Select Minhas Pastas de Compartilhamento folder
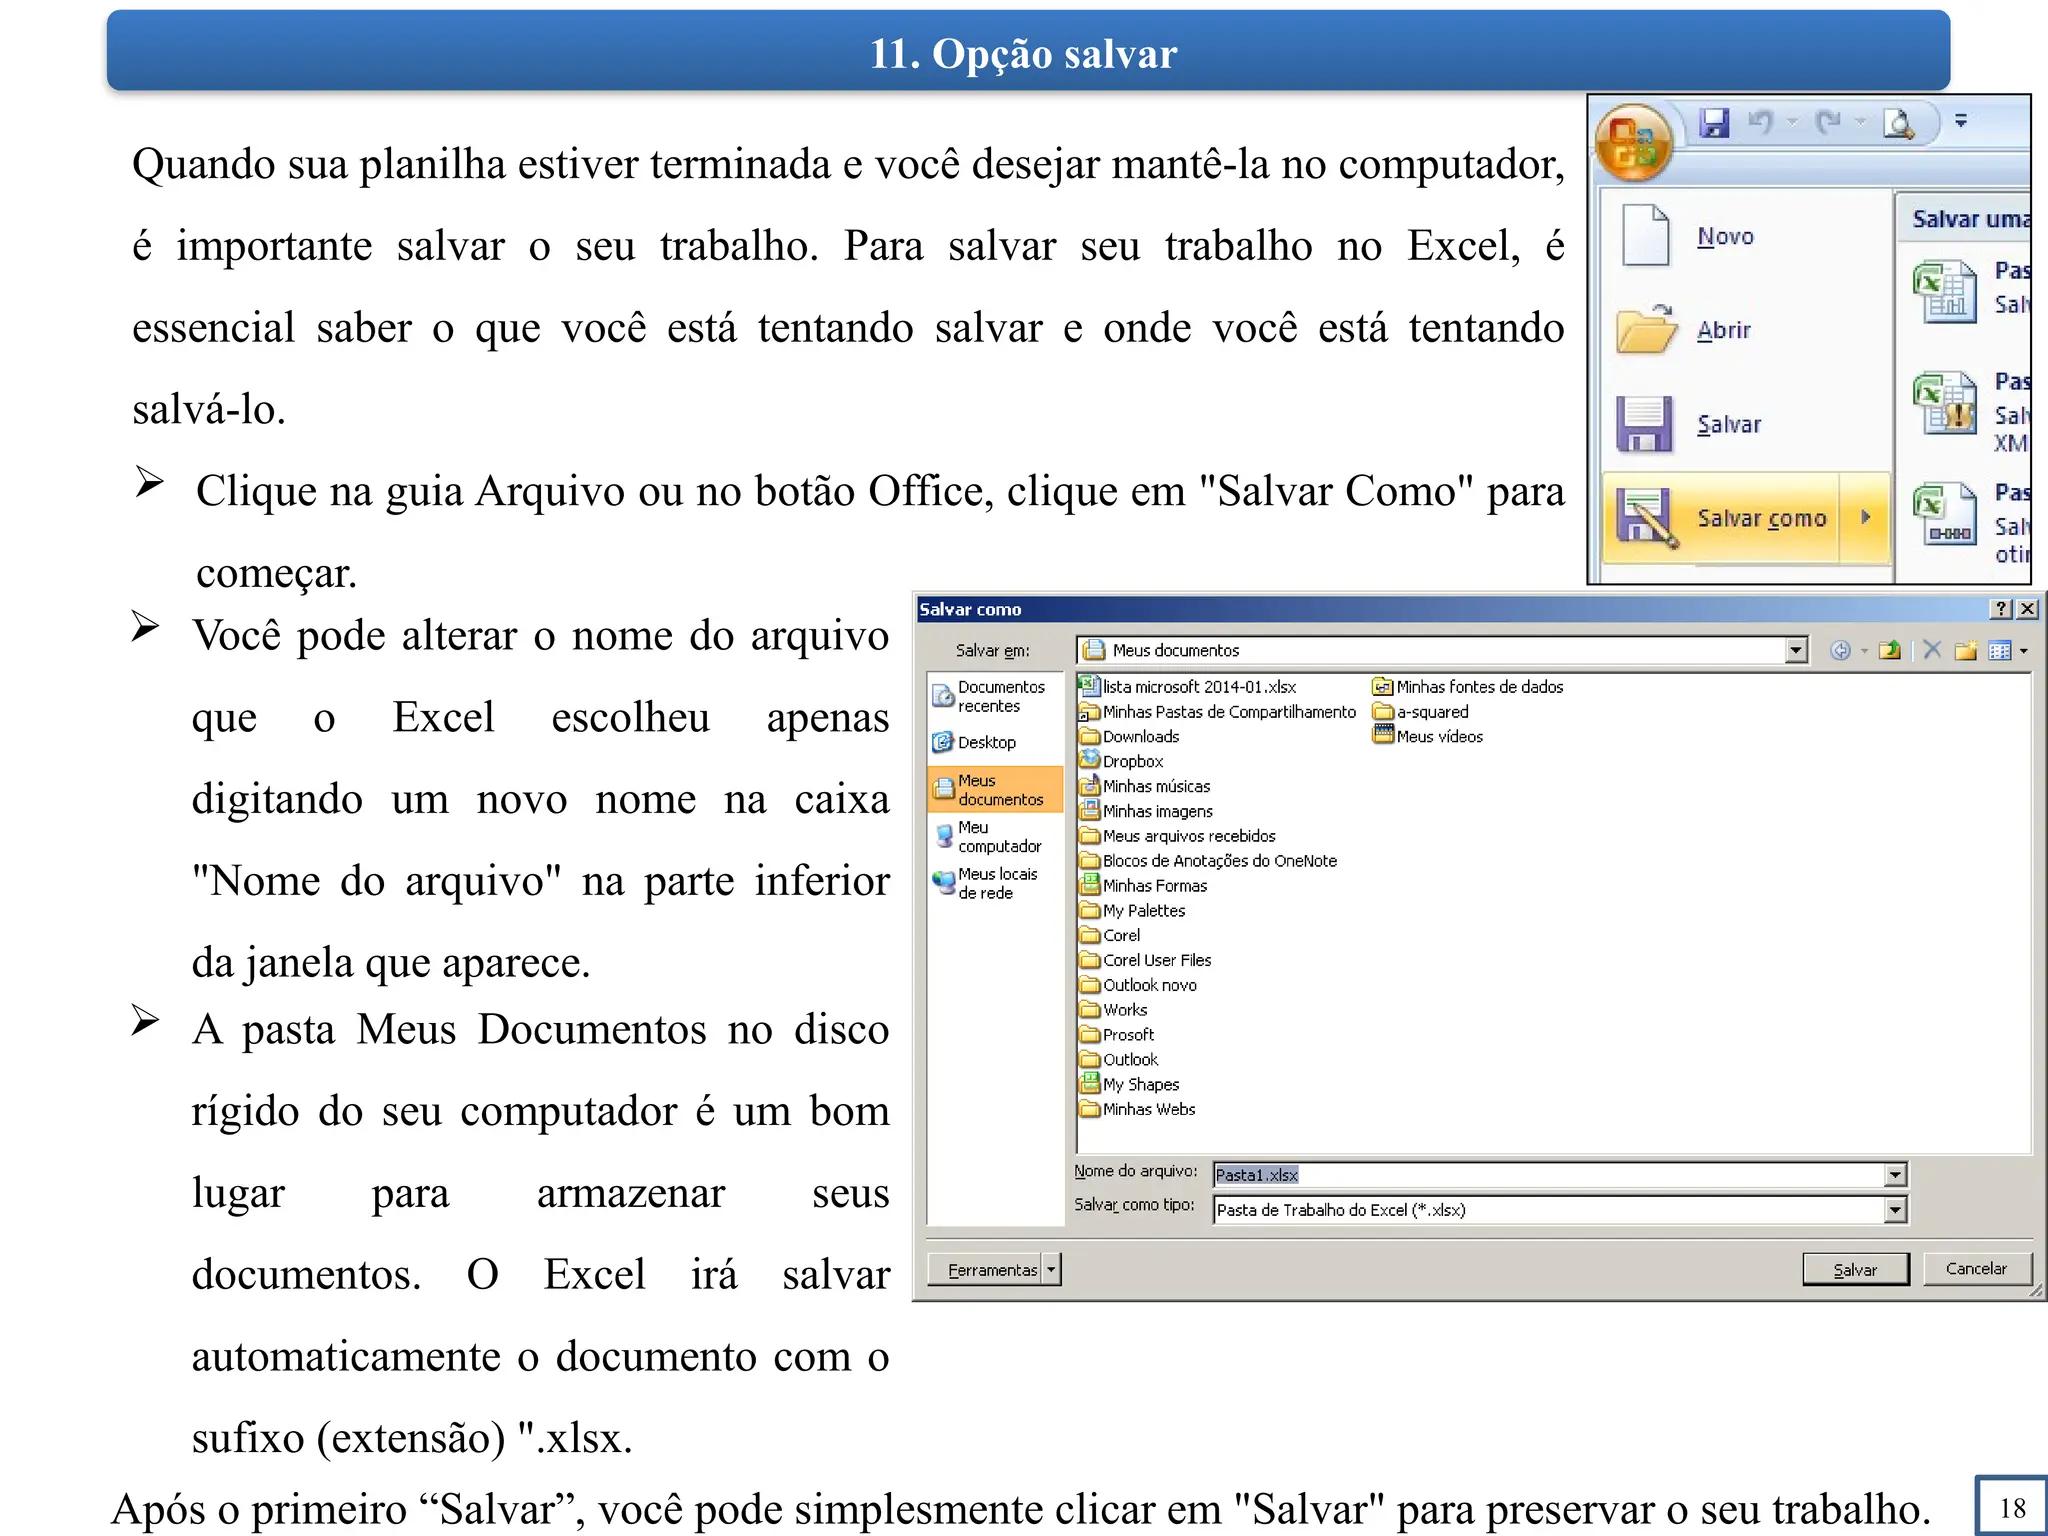 1218,712
